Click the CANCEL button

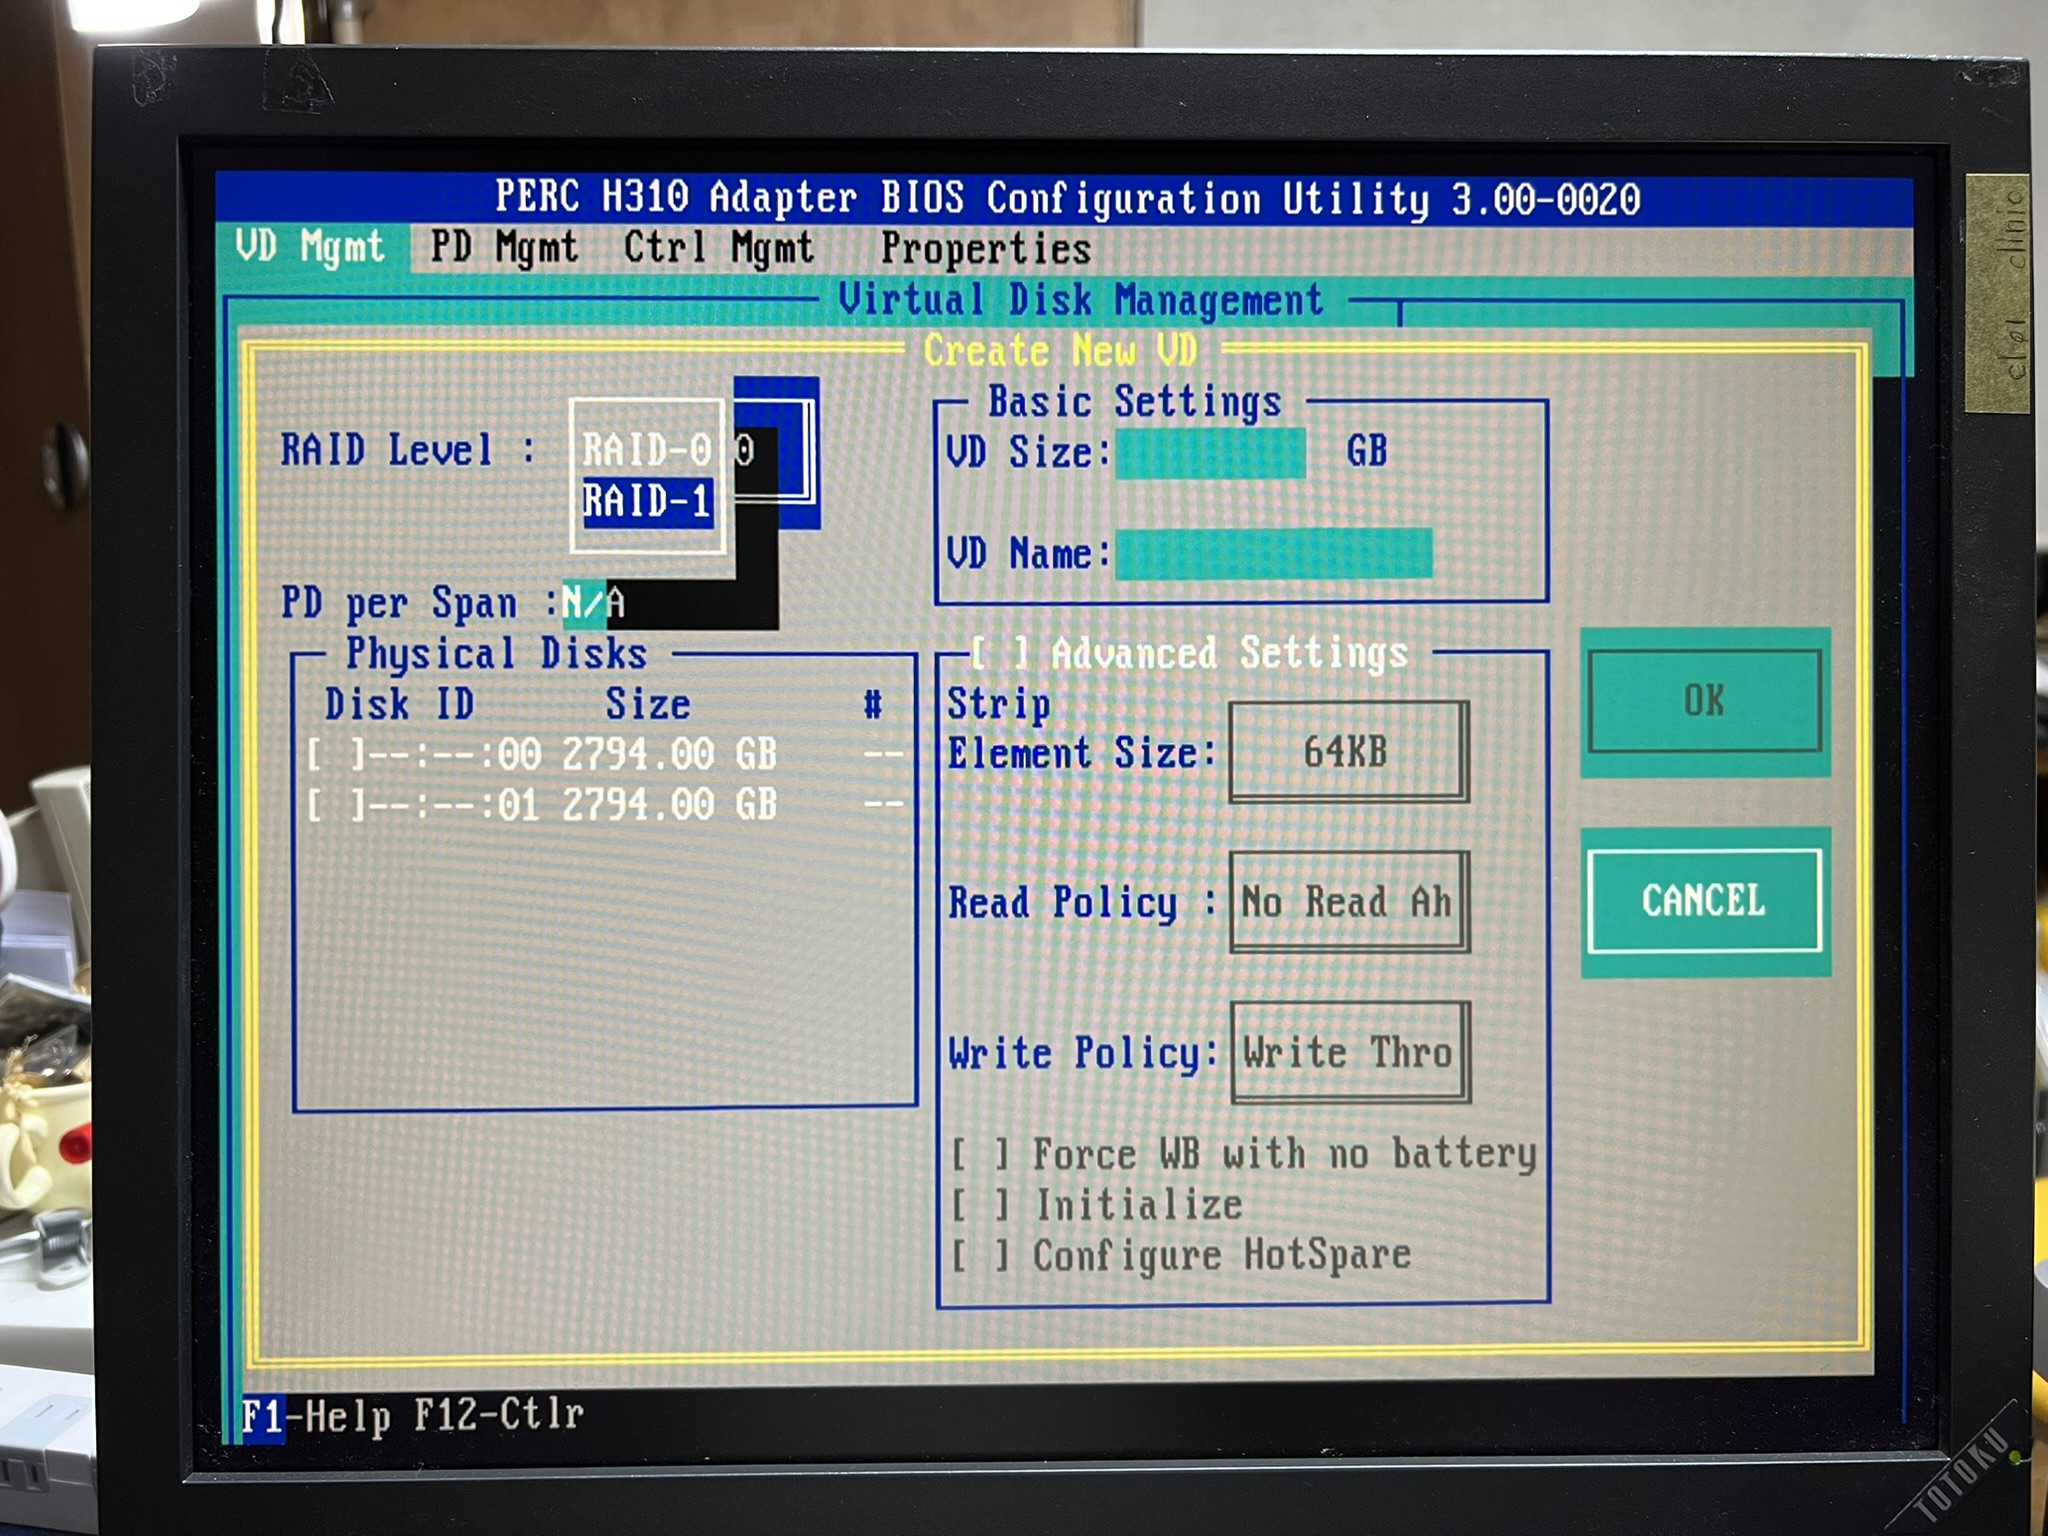point(1705,900)
